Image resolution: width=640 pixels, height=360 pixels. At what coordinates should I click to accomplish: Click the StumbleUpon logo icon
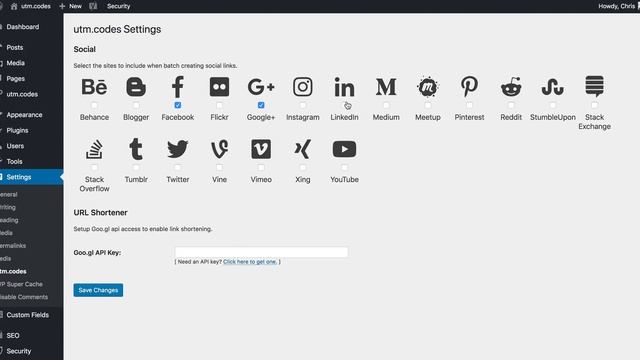(553, 87)
